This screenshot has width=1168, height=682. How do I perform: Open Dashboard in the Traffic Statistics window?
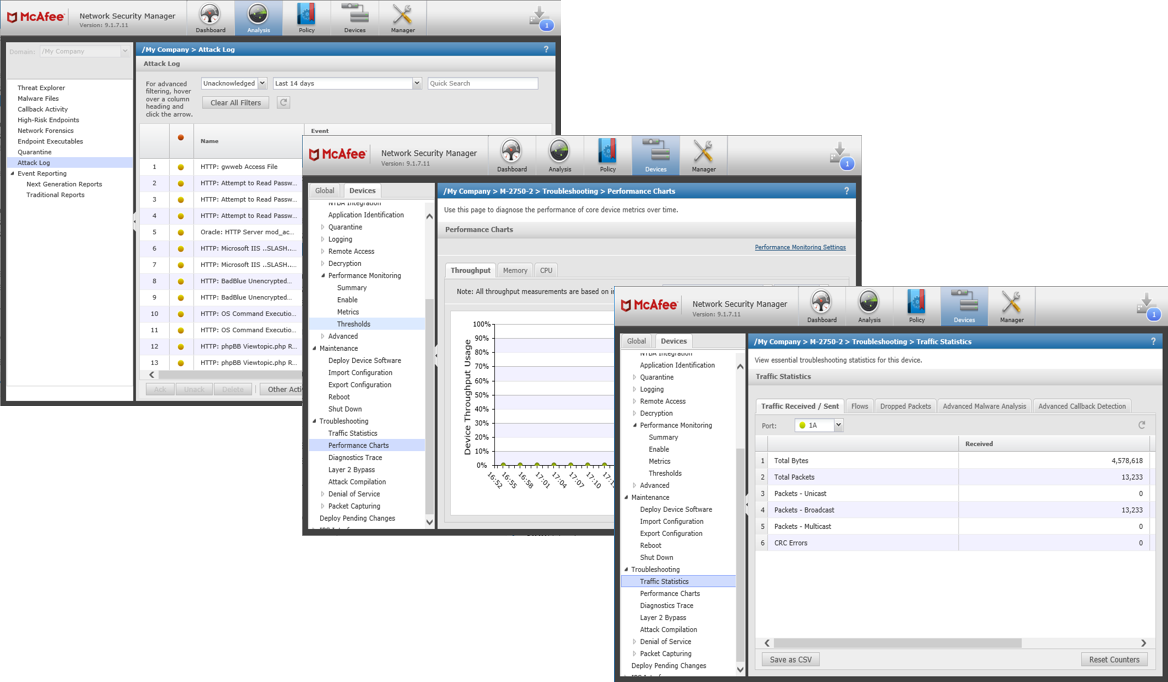pos(822,306)
